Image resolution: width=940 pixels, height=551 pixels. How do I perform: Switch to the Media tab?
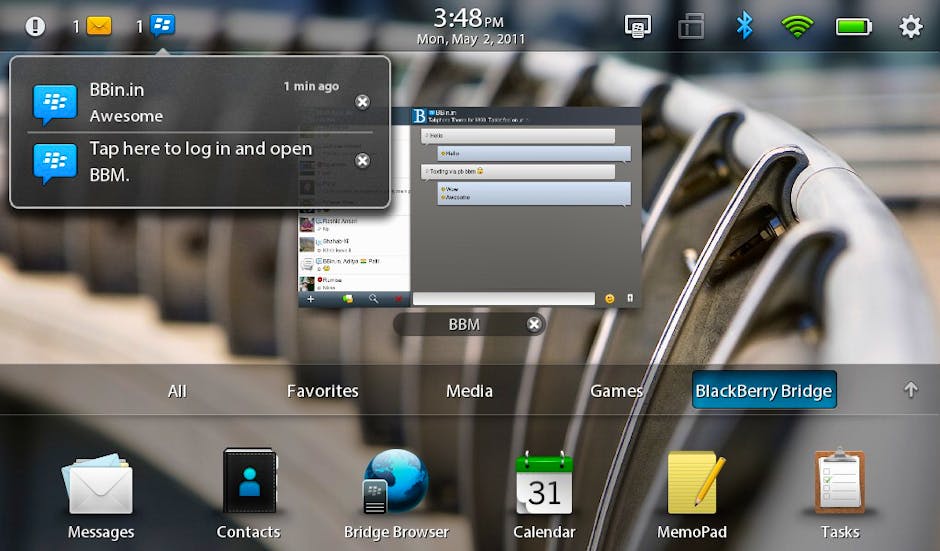tap(469, 391)
